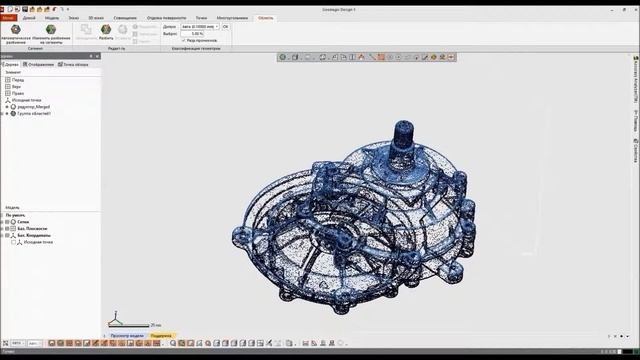Screen dimensions: 640x360
Task: Click the cube viewpoint icon in the viewport toolbar
Action: (295, 57)
